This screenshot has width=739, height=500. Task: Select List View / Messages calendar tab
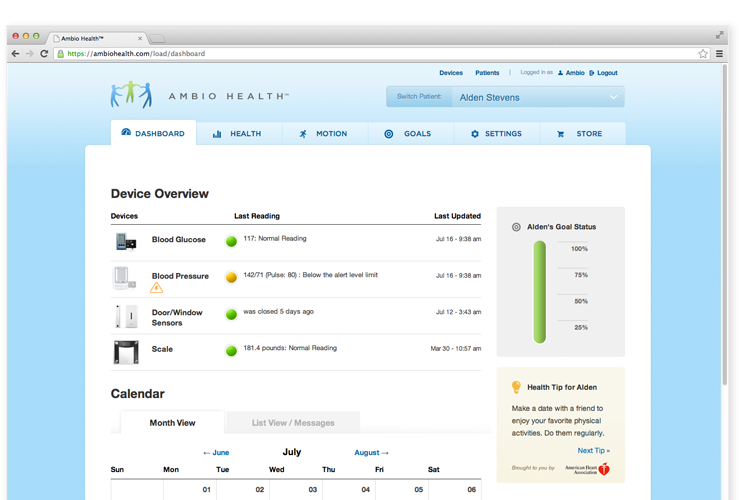(x=293, y=423)
